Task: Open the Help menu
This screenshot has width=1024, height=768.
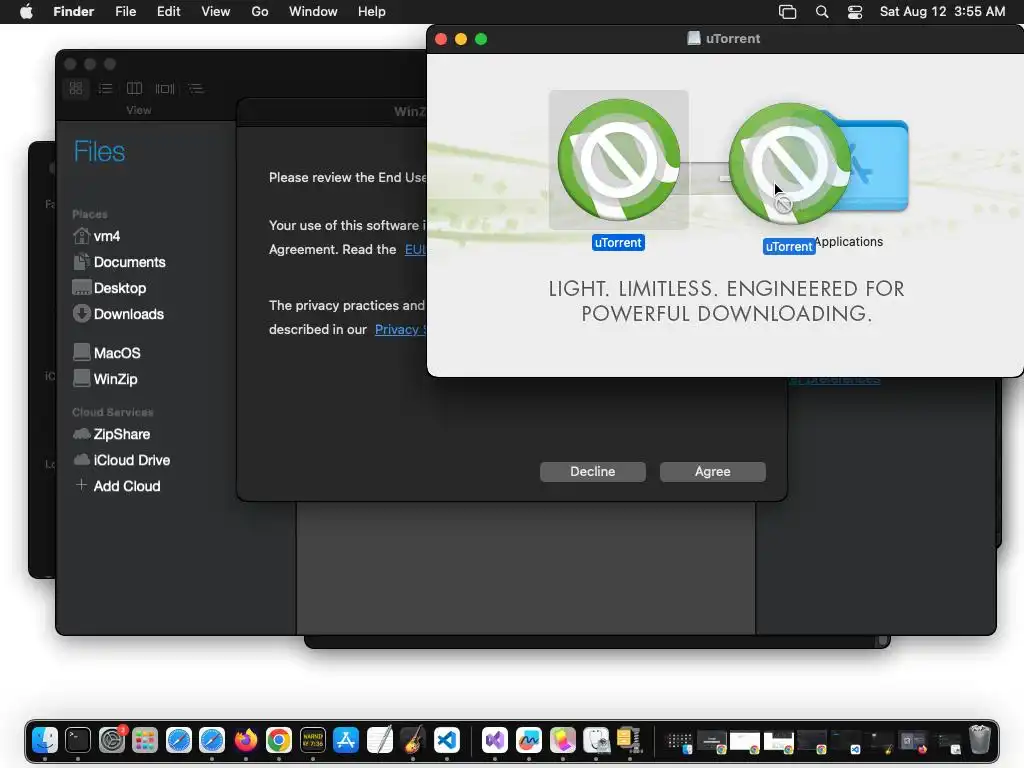Action: 372,12
